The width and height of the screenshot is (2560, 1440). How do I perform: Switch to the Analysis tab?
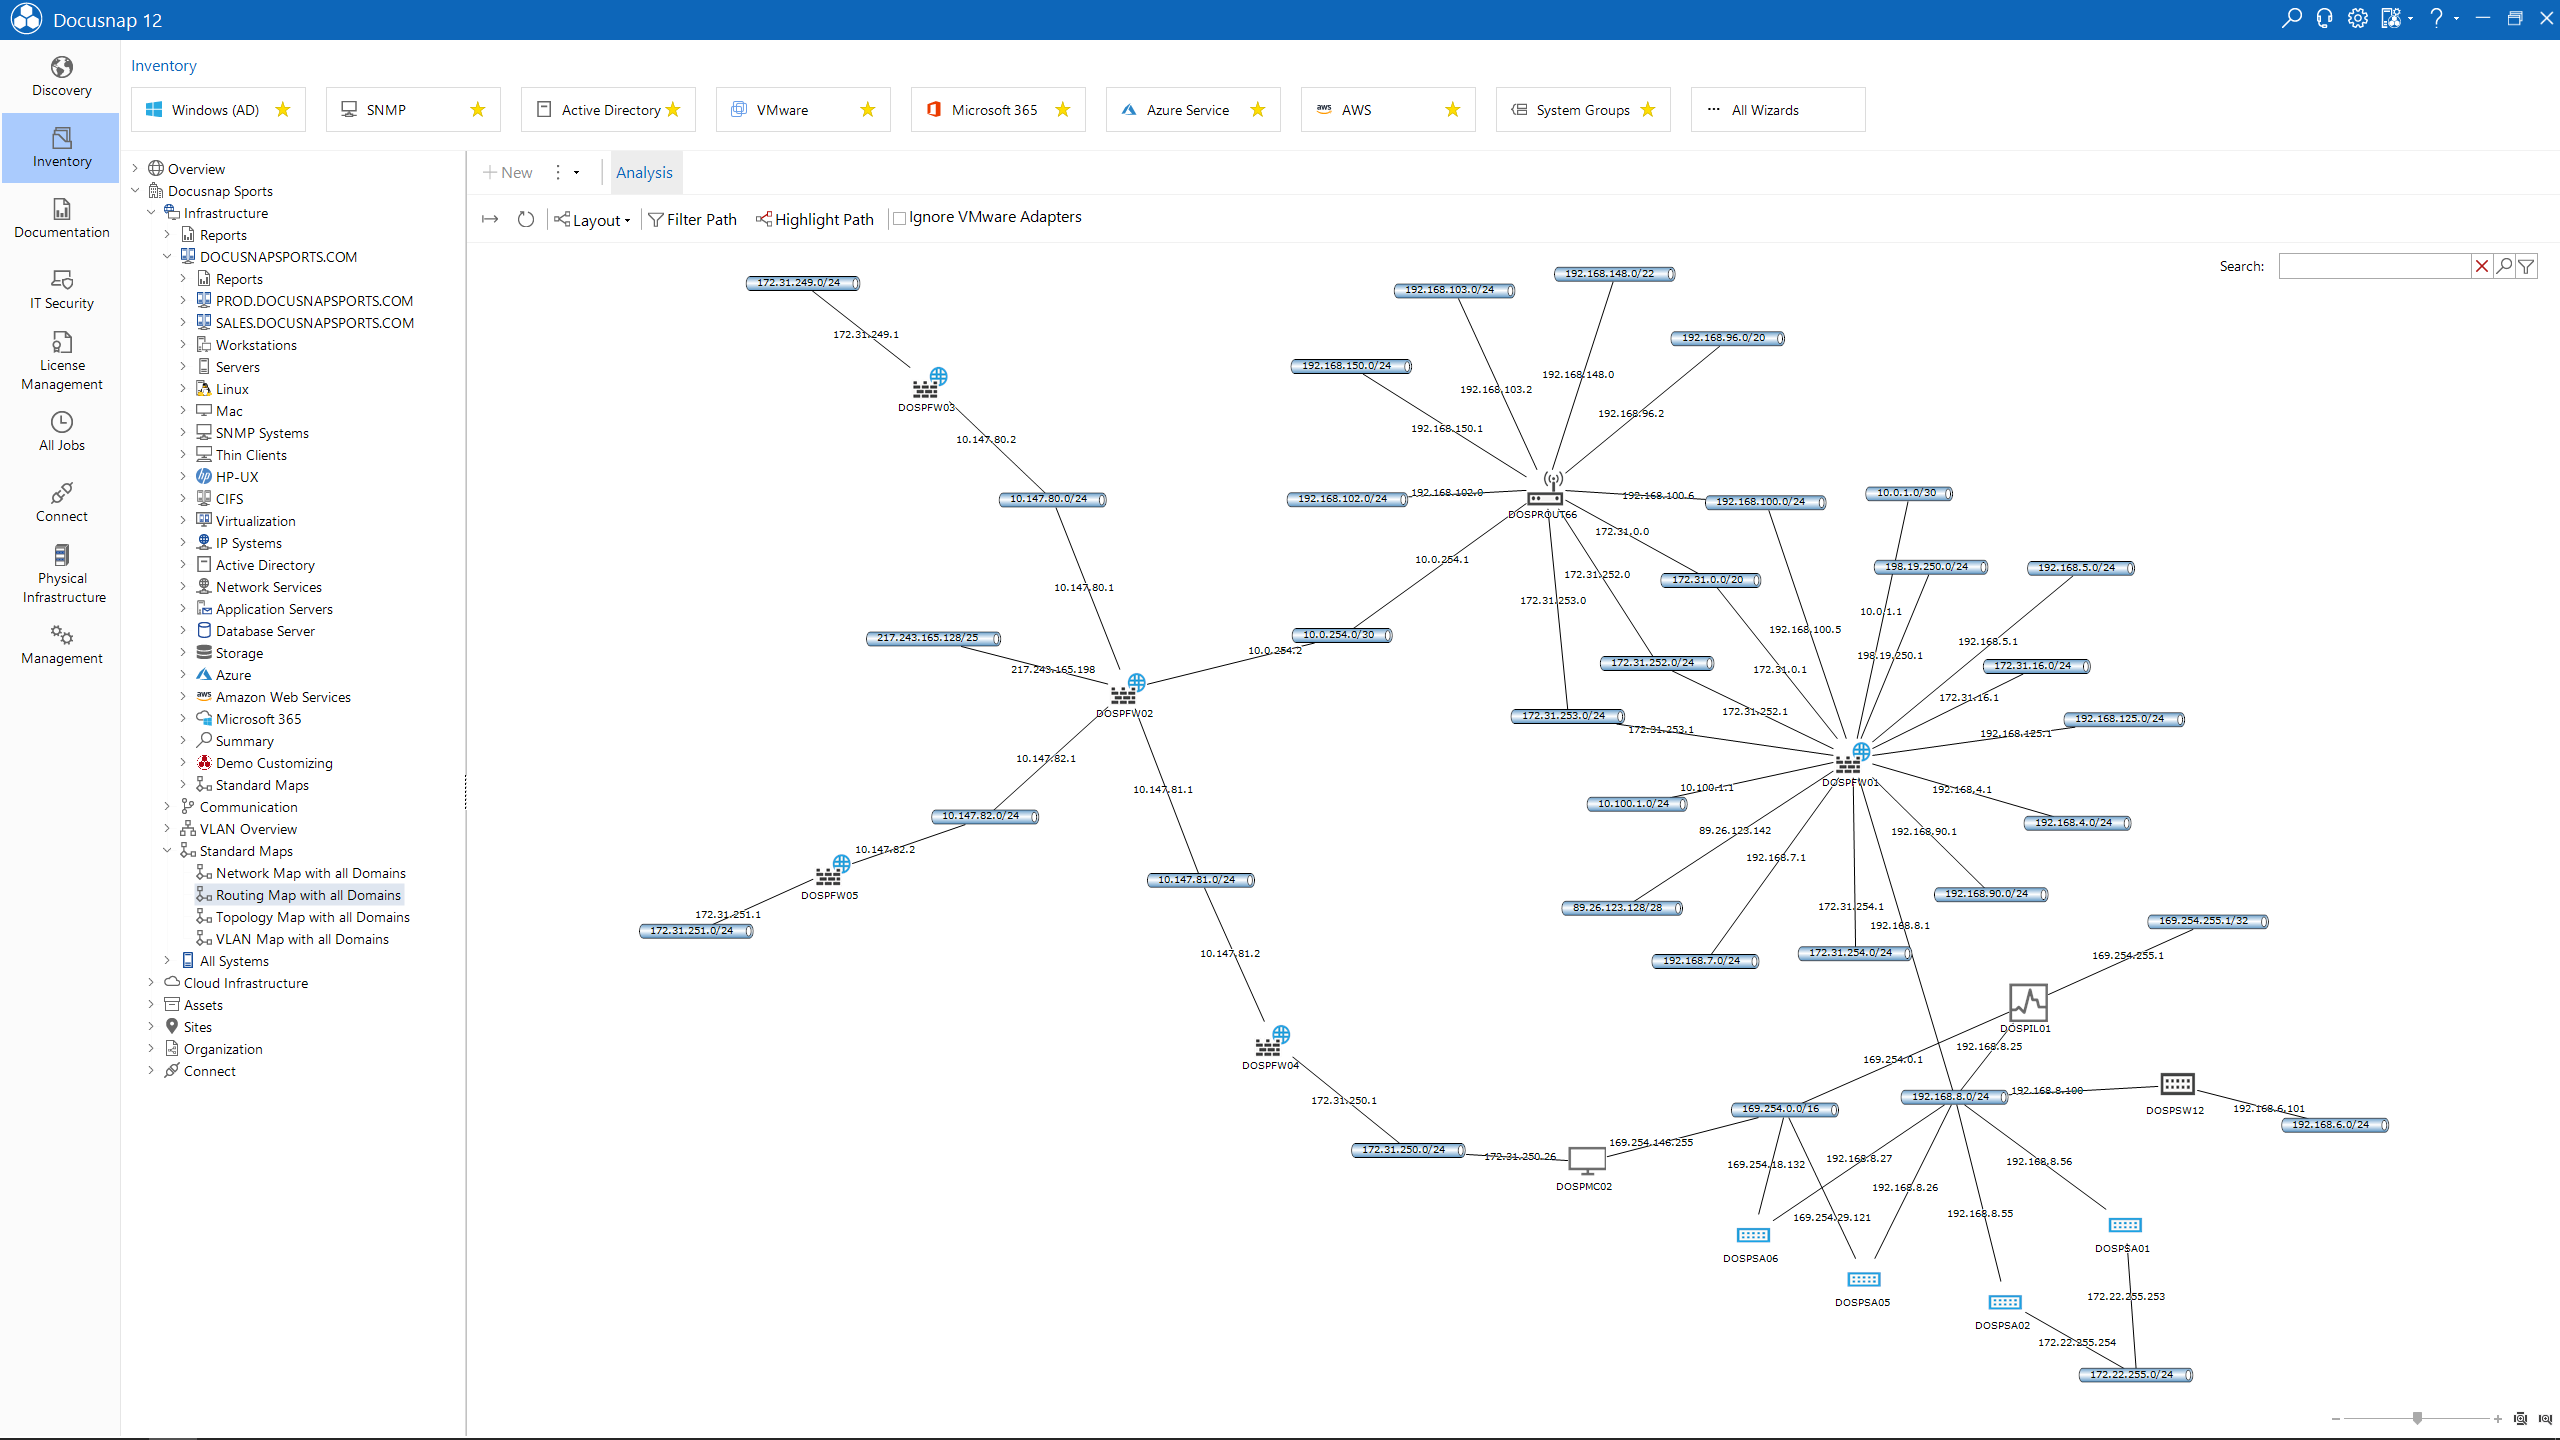[644, 173]
